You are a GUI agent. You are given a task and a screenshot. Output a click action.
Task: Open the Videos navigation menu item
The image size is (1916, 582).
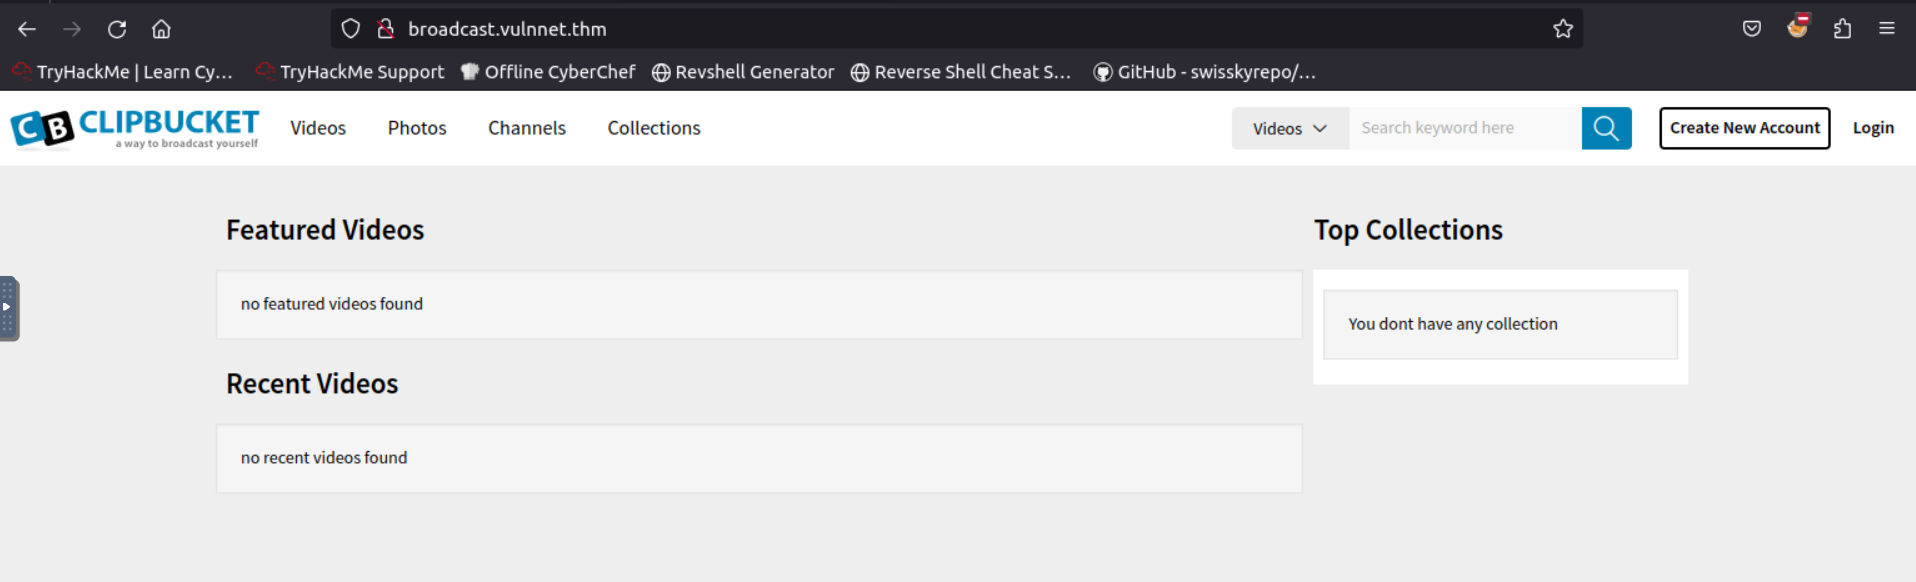coord(318,128)
